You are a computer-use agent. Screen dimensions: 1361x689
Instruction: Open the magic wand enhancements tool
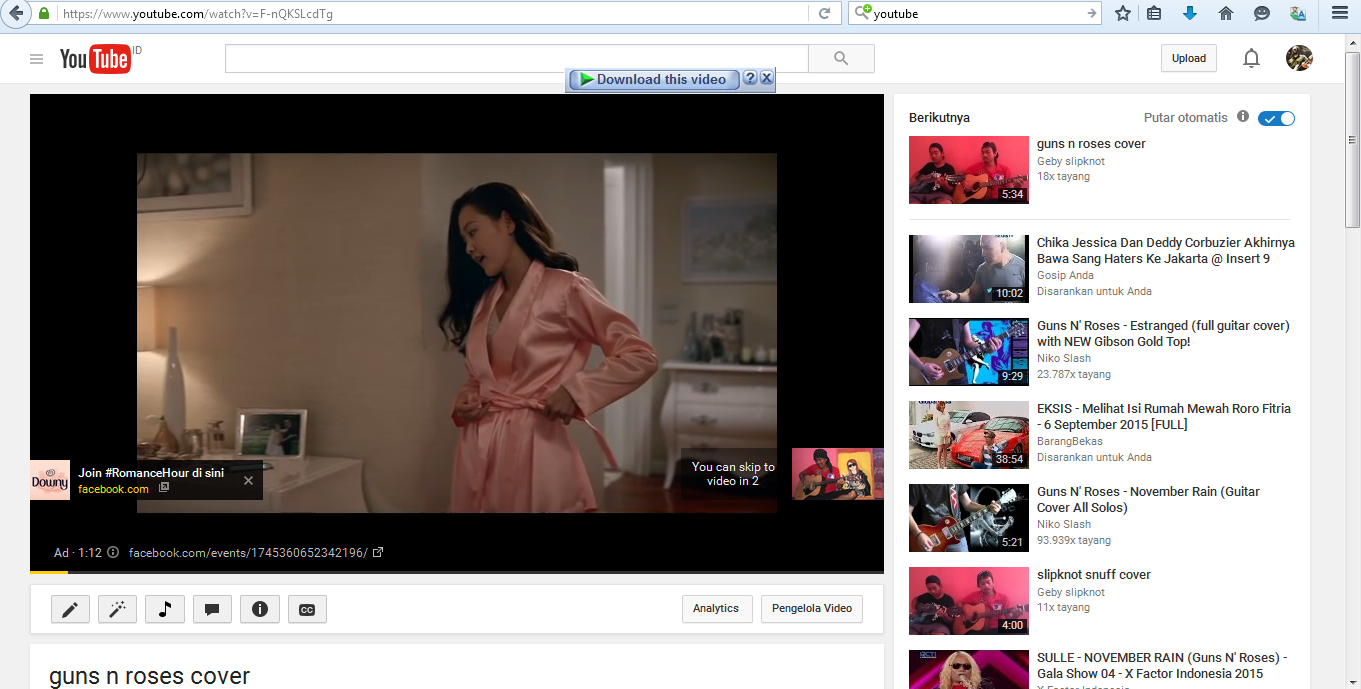[117, 609]
